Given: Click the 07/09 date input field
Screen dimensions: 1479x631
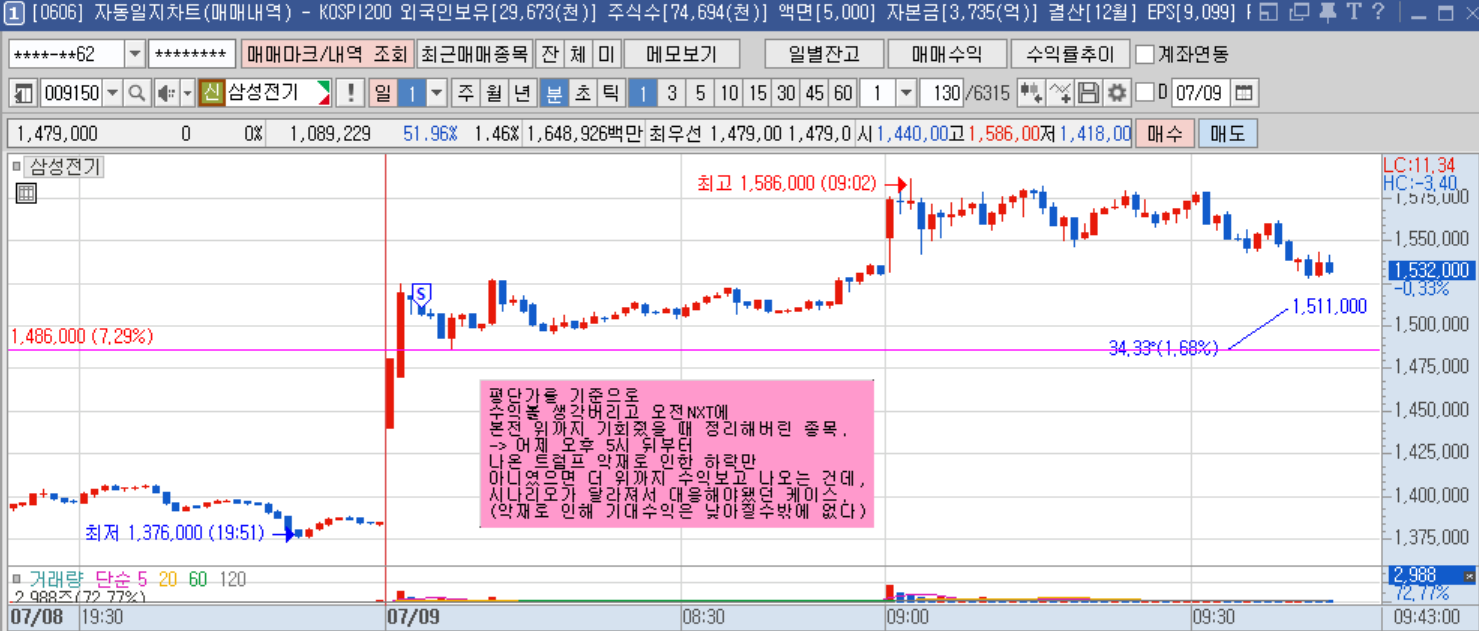Looking at the screenshot, I should coord(1199,93).
